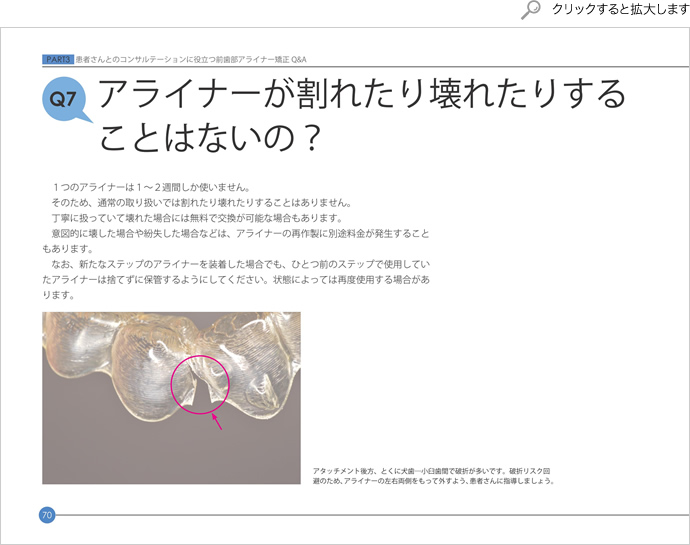The width and height of the screenshot is (690, 545).
Task: Click the magnifying glass zoom icon
Action: 532,10
